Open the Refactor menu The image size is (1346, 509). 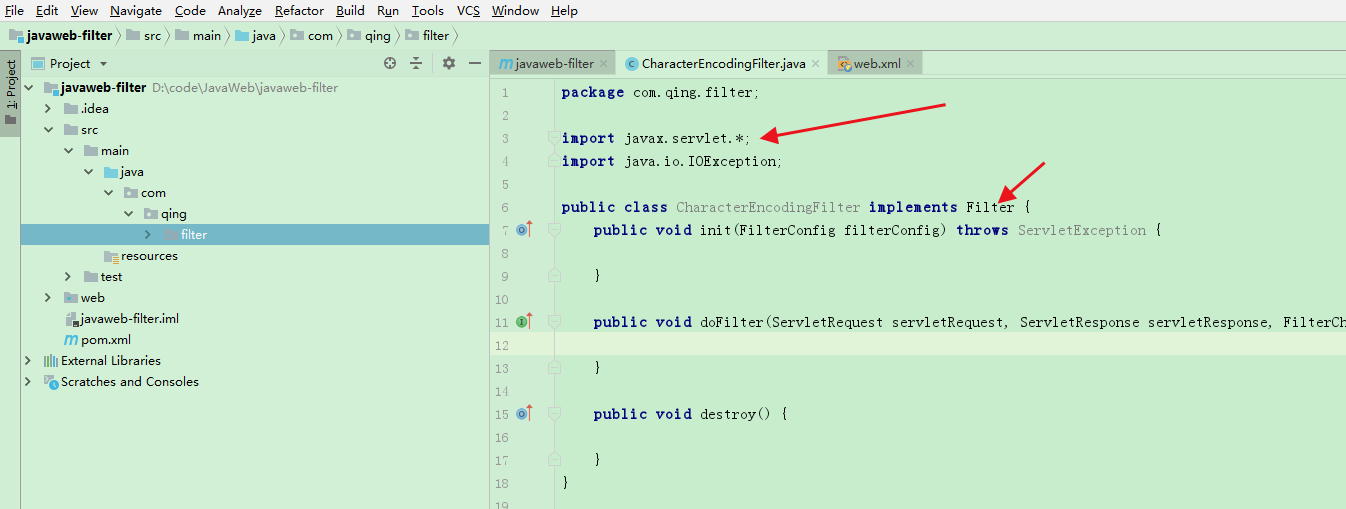[299, 11]
